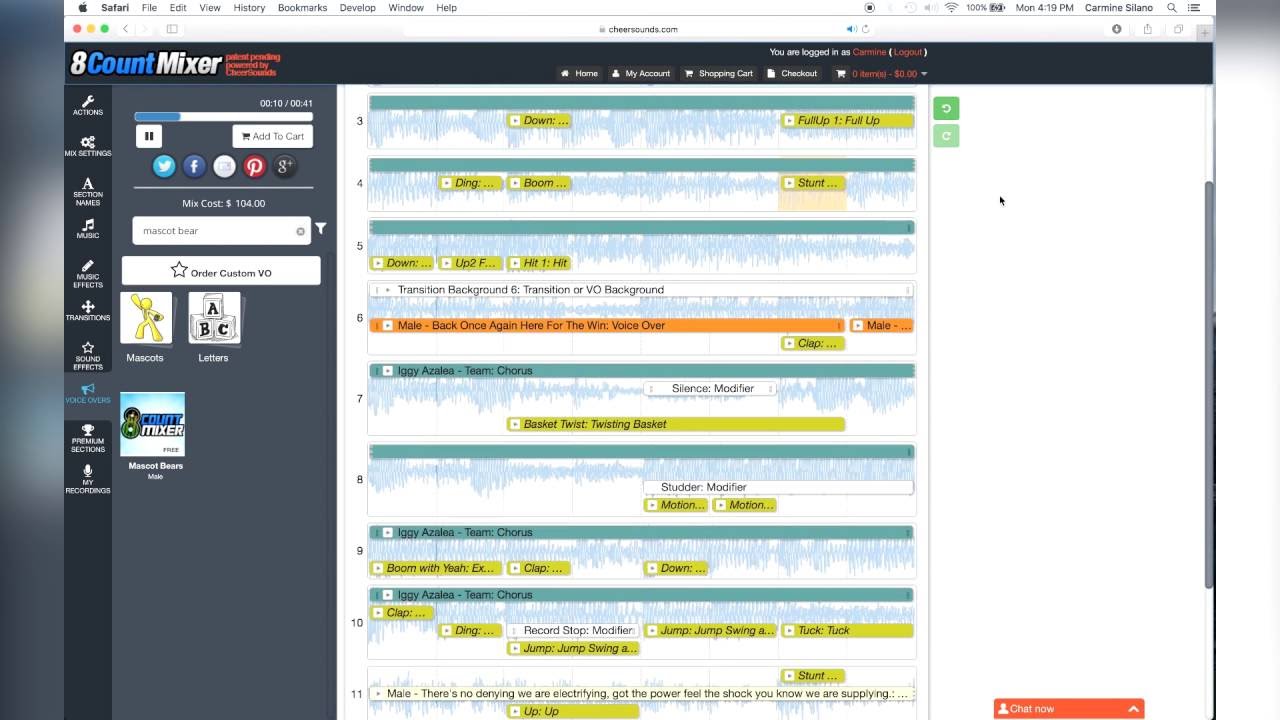Play the Up: Up clip in row 11

tap(515, 711)
